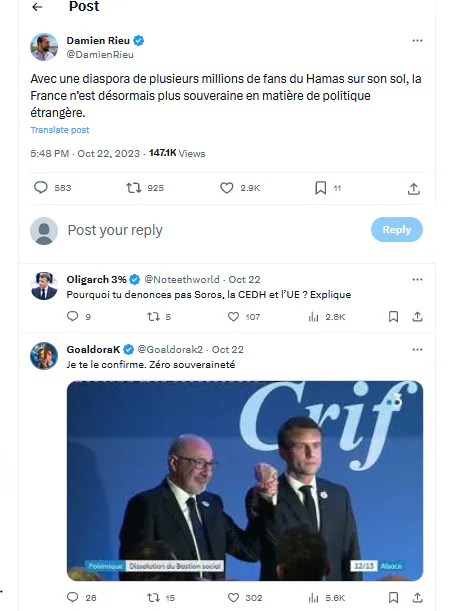
Task: Open the @Goaldorak2 handle link
Action: point(170,350)
